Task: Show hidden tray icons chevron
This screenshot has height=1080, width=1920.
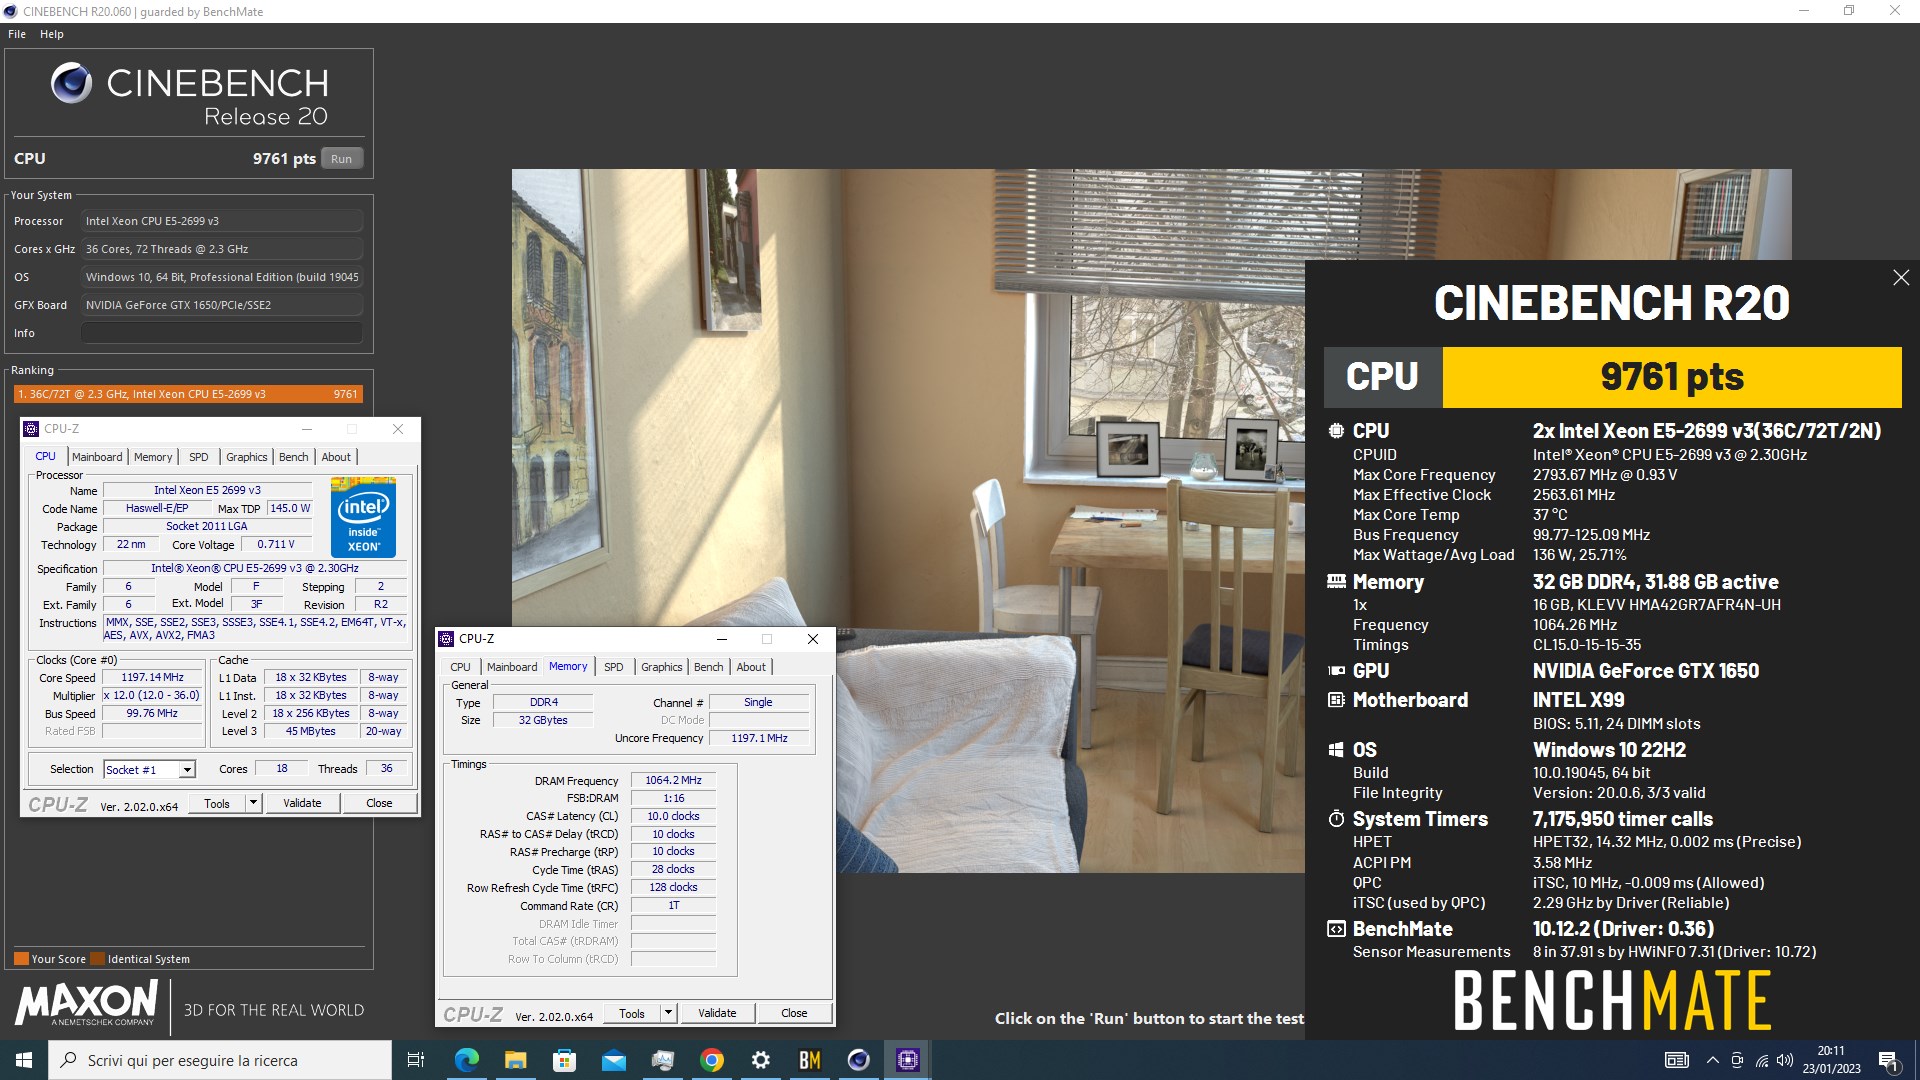Action: pyautogui.click(x=1712, y=1060)
